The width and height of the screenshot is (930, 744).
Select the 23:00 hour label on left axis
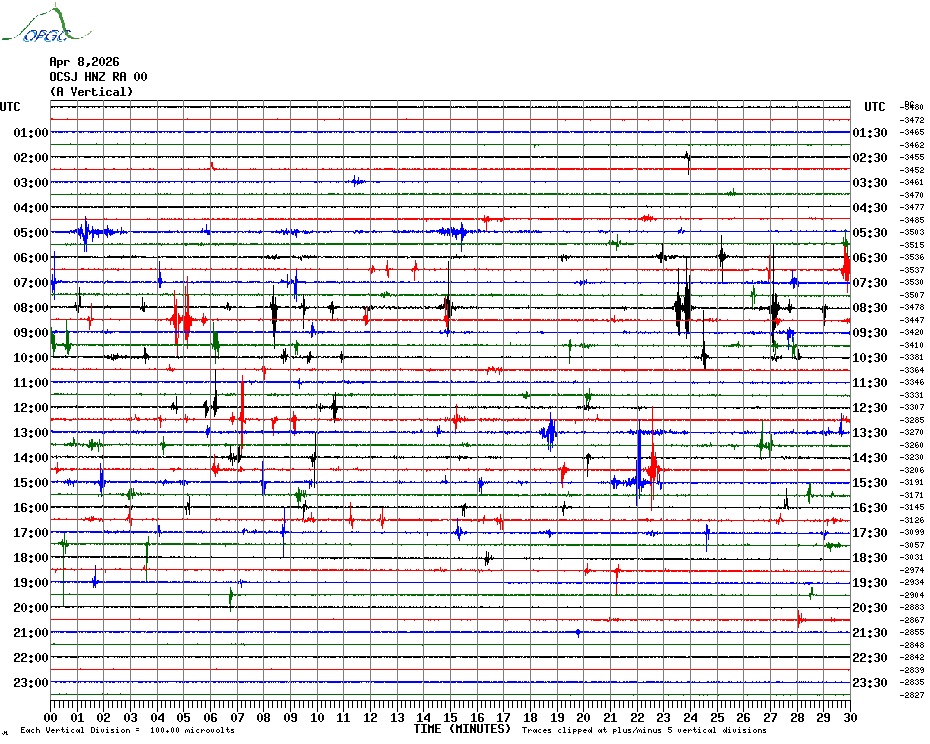pos(31,683)
